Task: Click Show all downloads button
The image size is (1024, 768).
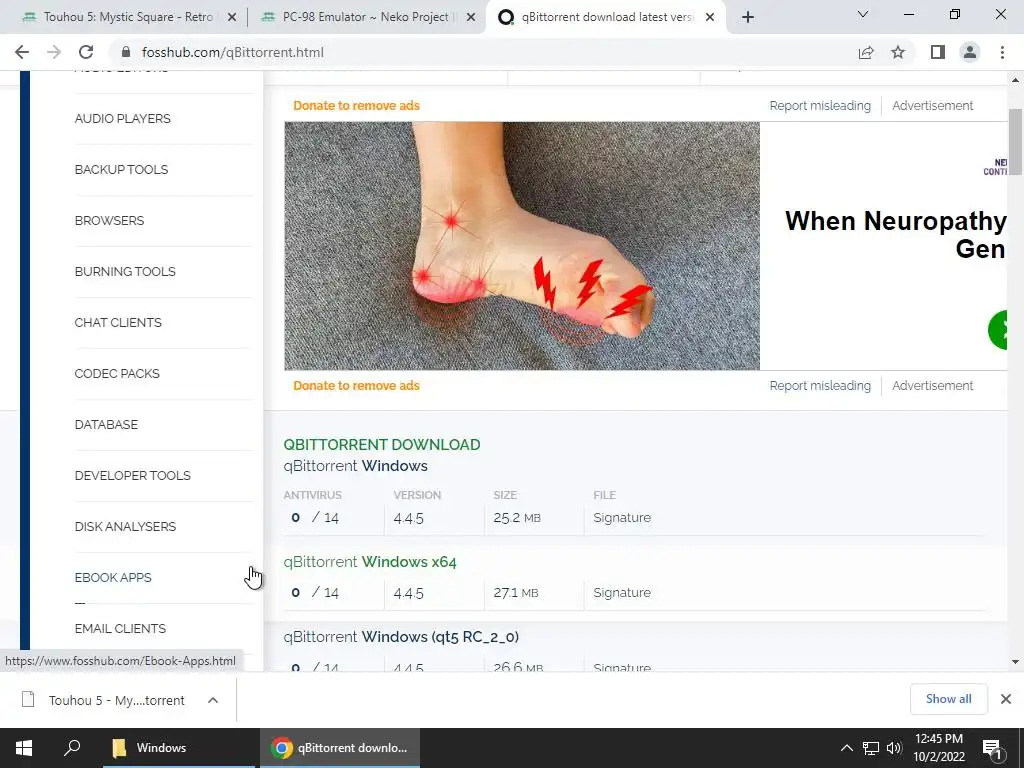Action: point(948,699)
